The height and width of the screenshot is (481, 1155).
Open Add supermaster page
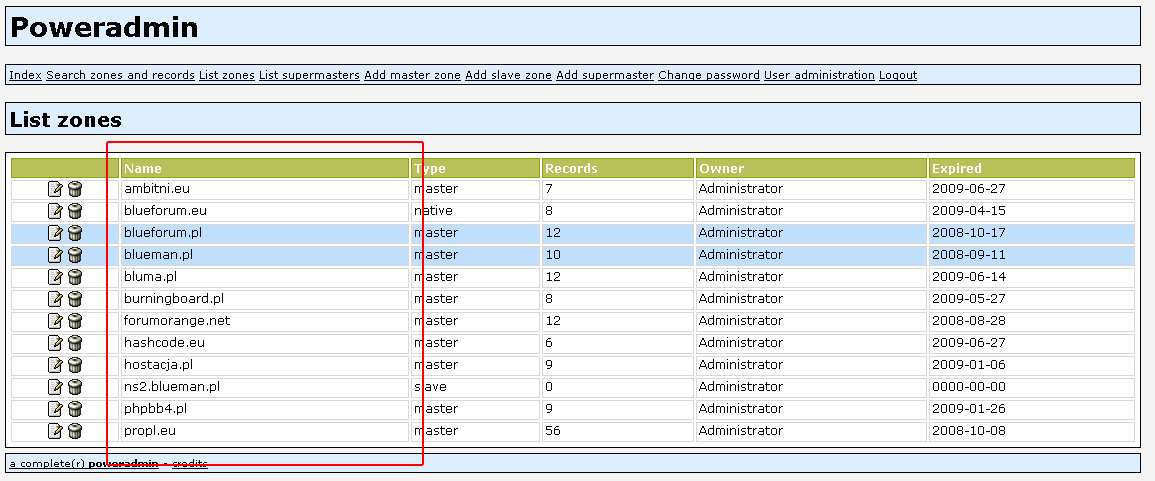(x=605, y=75)
